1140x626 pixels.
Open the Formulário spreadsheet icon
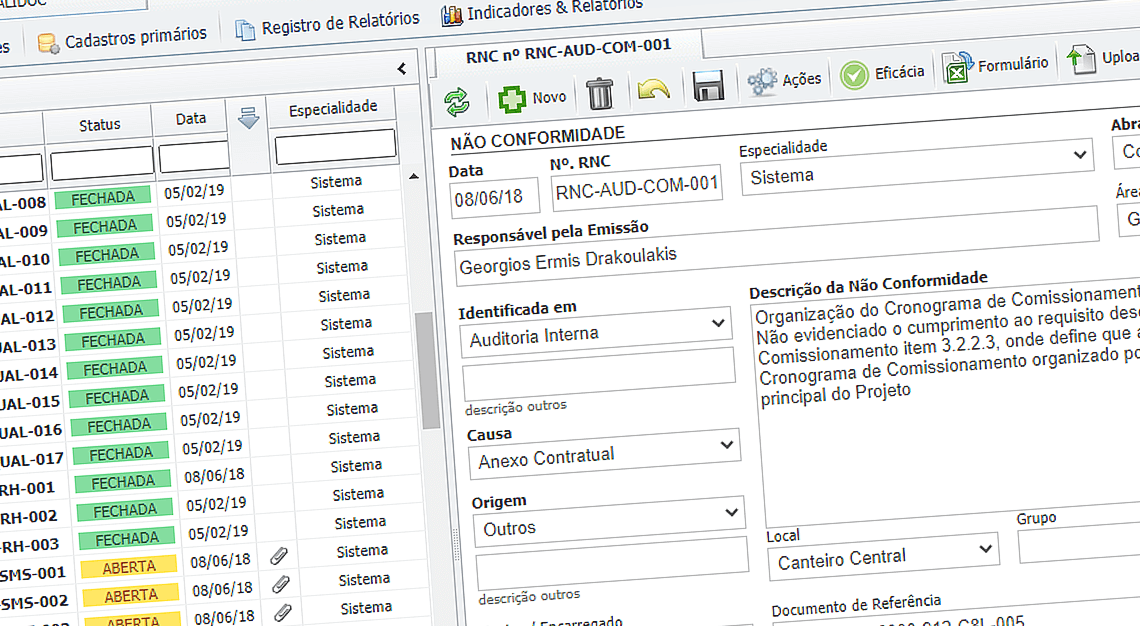point(958,67)
